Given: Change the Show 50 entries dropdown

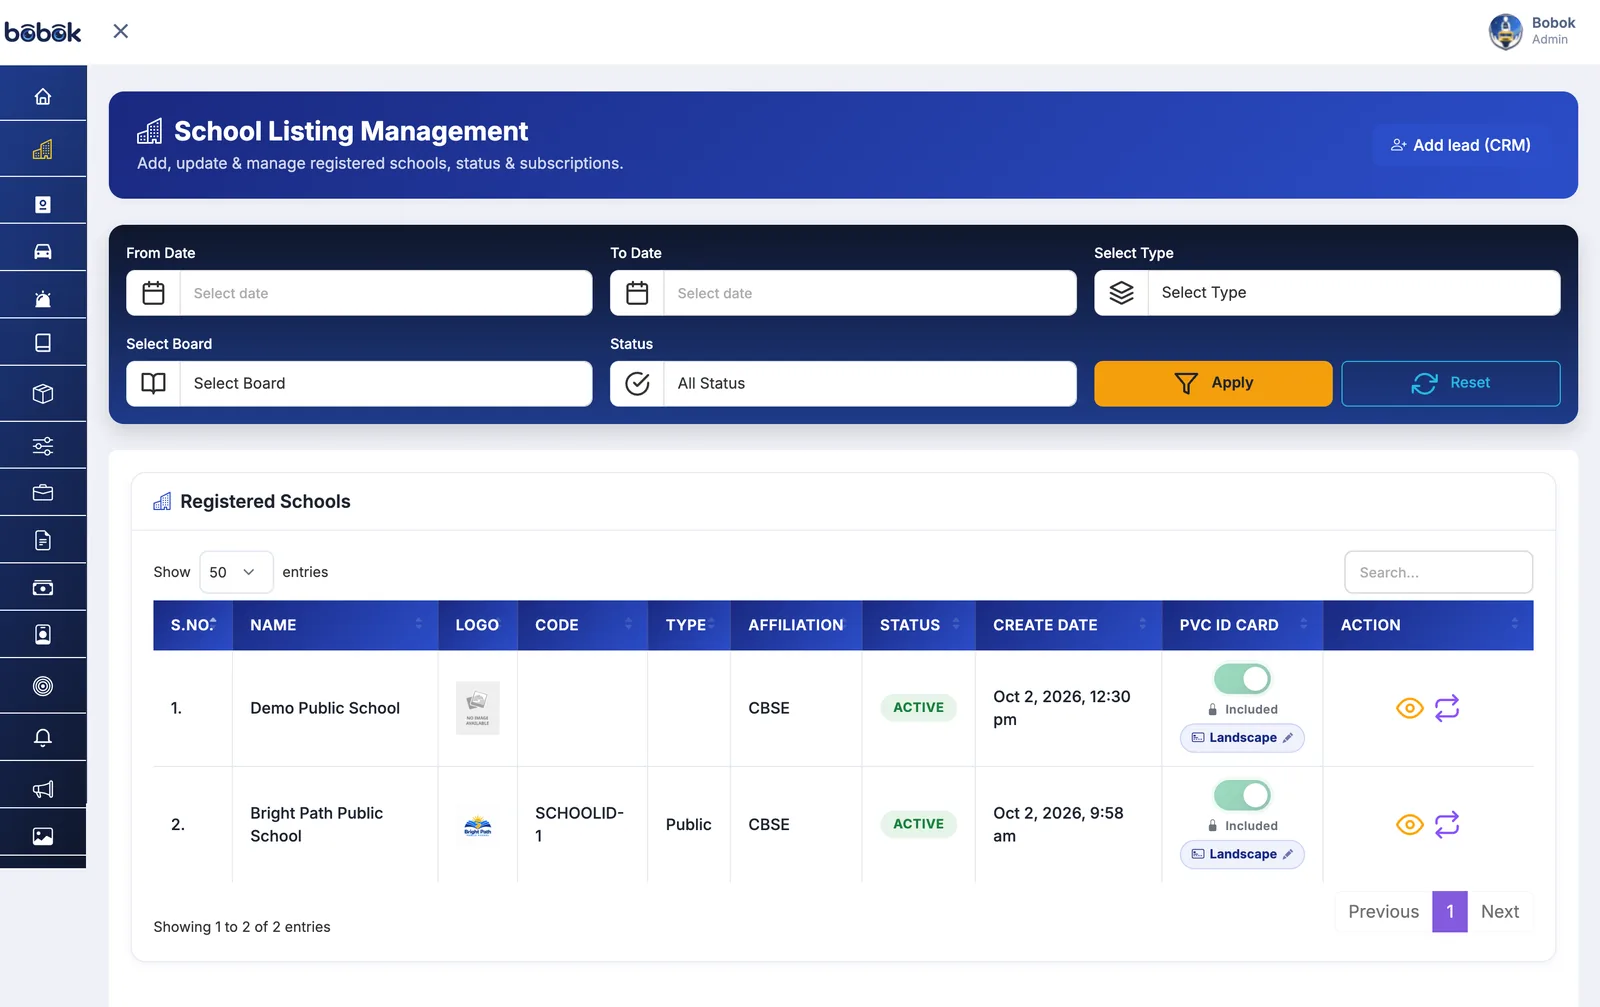Looking at the screenshot, I should tap(236, 572).
